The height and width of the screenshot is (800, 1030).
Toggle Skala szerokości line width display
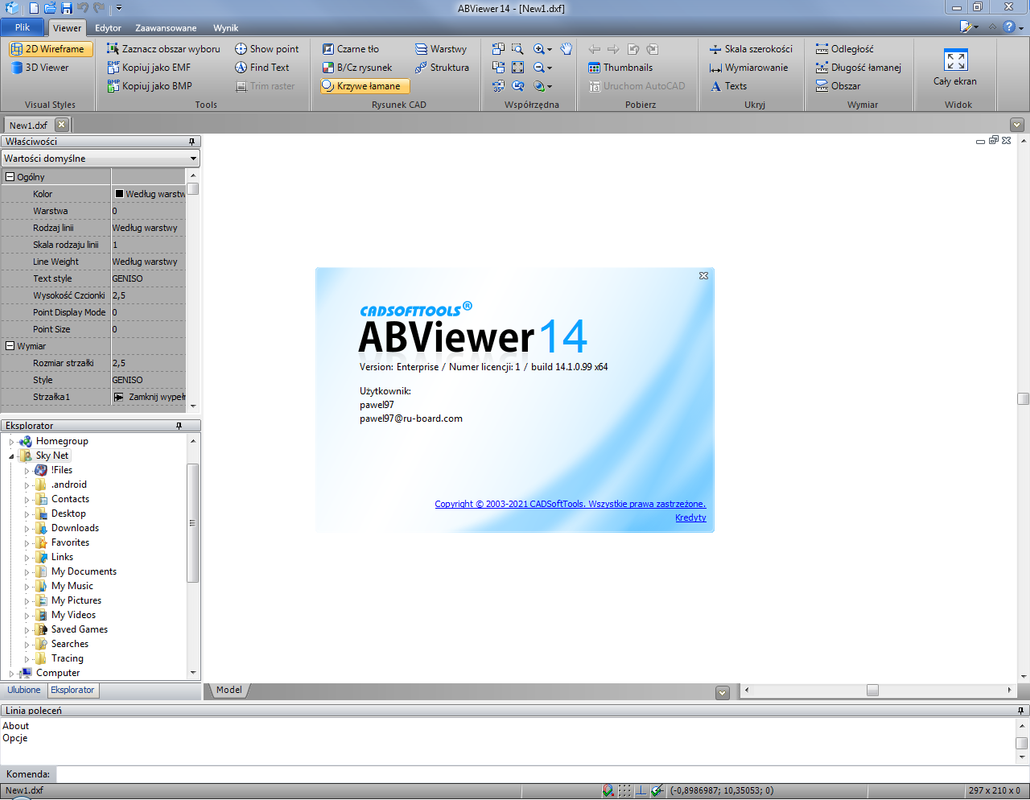750,49
